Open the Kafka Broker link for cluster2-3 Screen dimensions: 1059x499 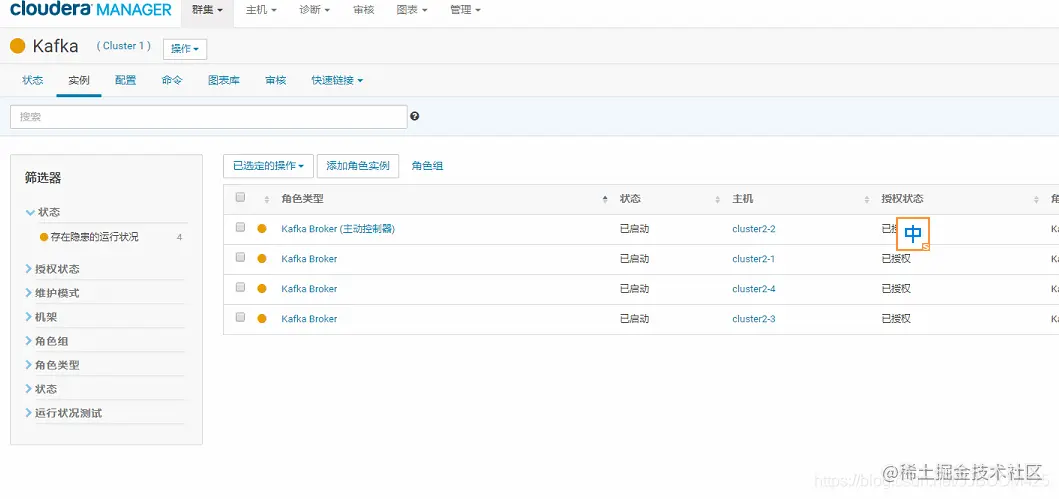coord(309,318)
